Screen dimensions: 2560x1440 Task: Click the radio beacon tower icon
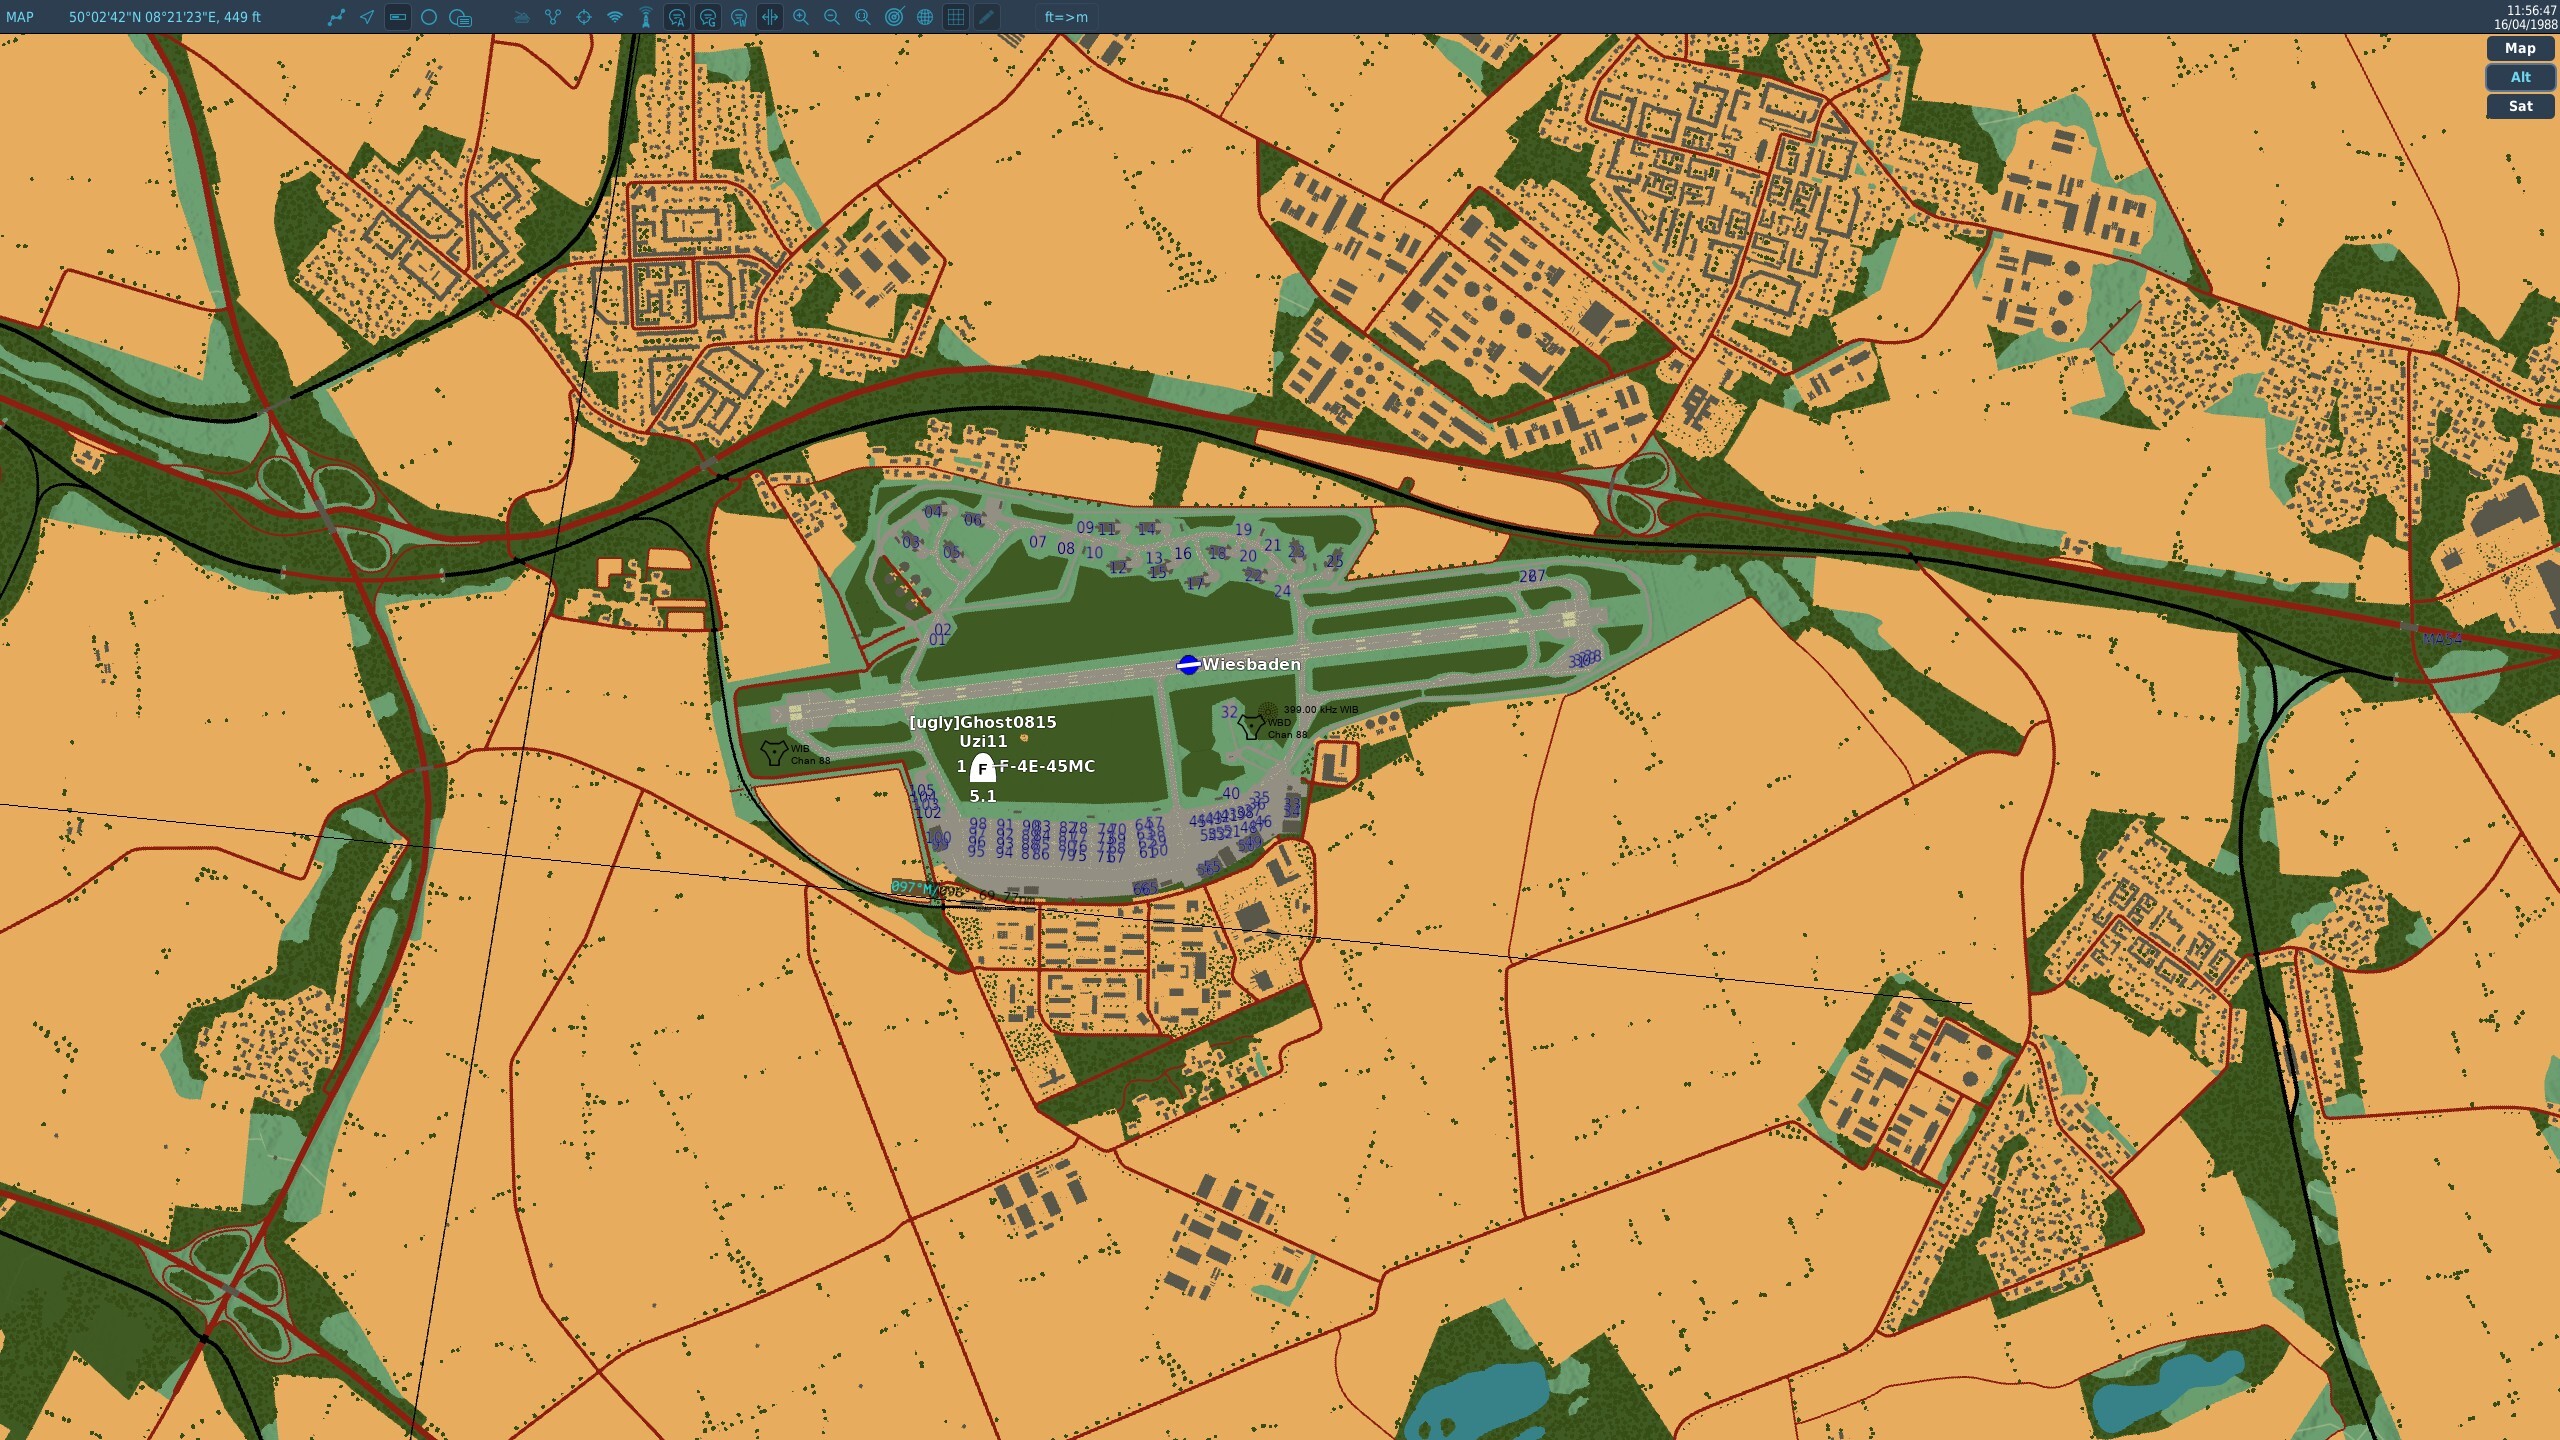pos(646,17)
